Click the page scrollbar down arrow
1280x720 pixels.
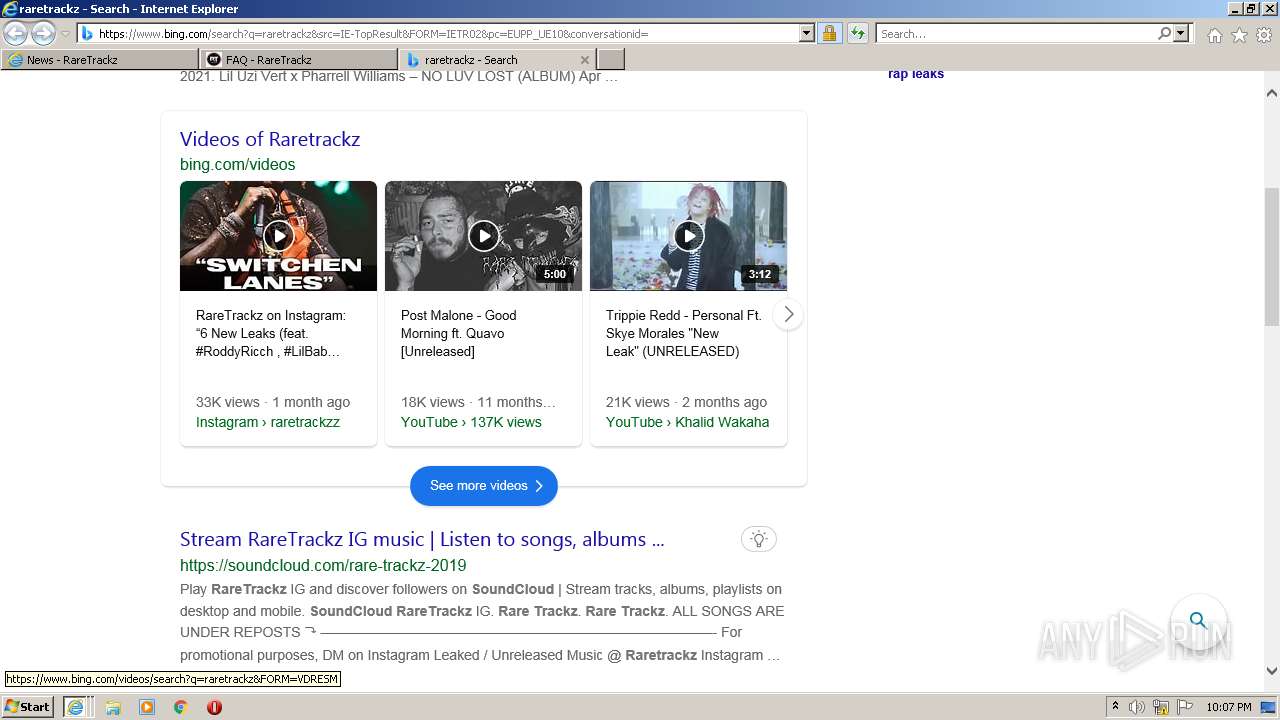click(1272, 671)
